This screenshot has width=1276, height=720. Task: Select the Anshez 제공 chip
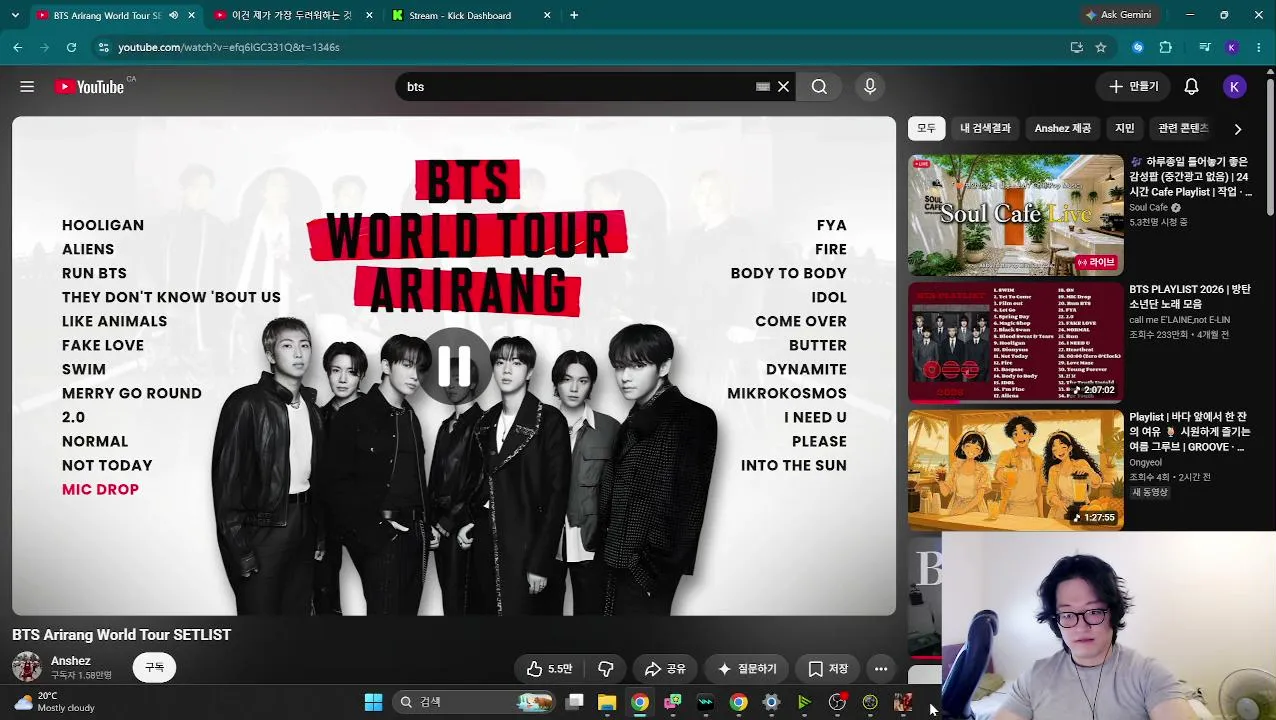[1062, 128]
